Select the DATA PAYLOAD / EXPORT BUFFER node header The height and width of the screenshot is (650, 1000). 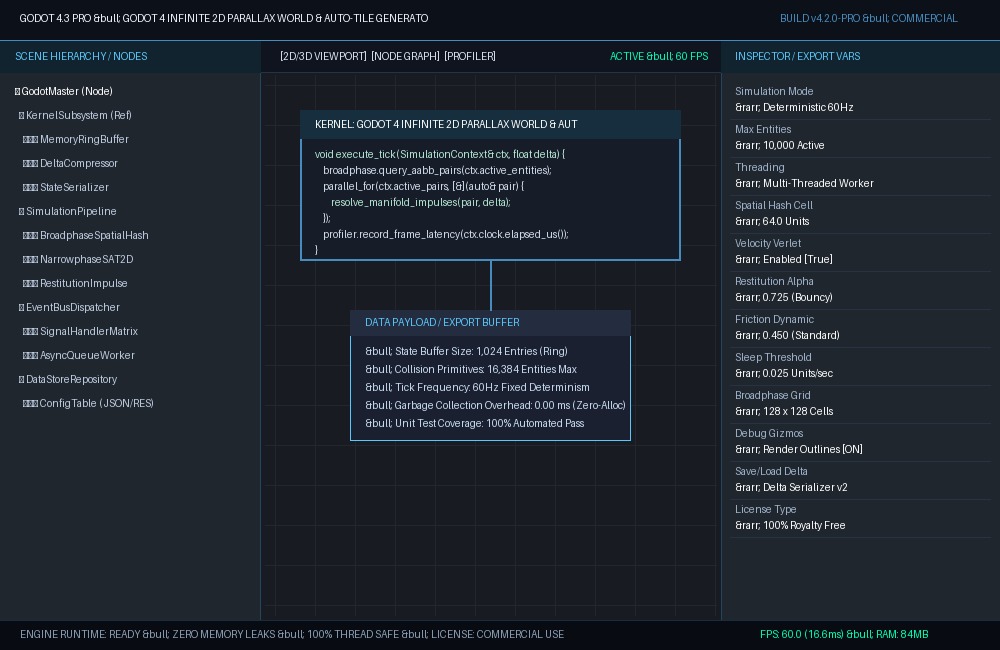pos(490,323)
